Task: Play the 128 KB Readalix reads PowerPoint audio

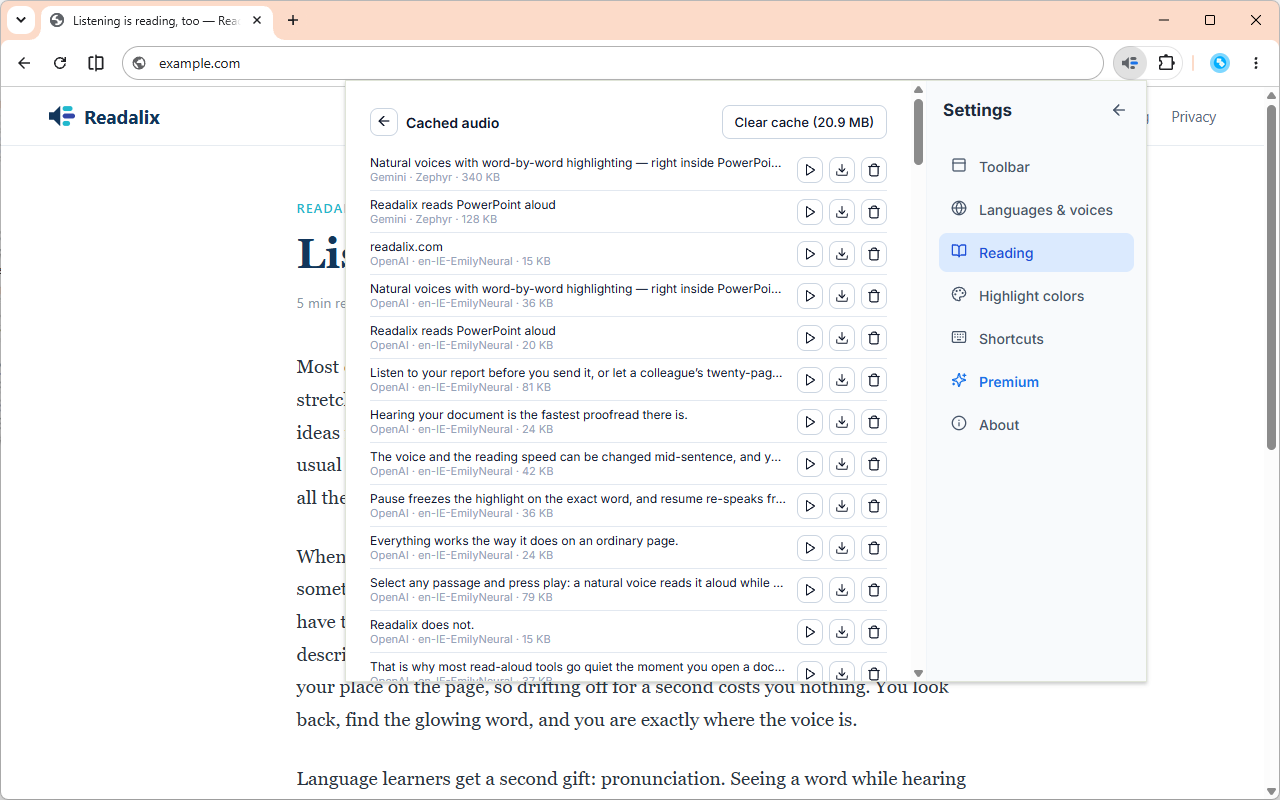Action: (x=810, y=212)
